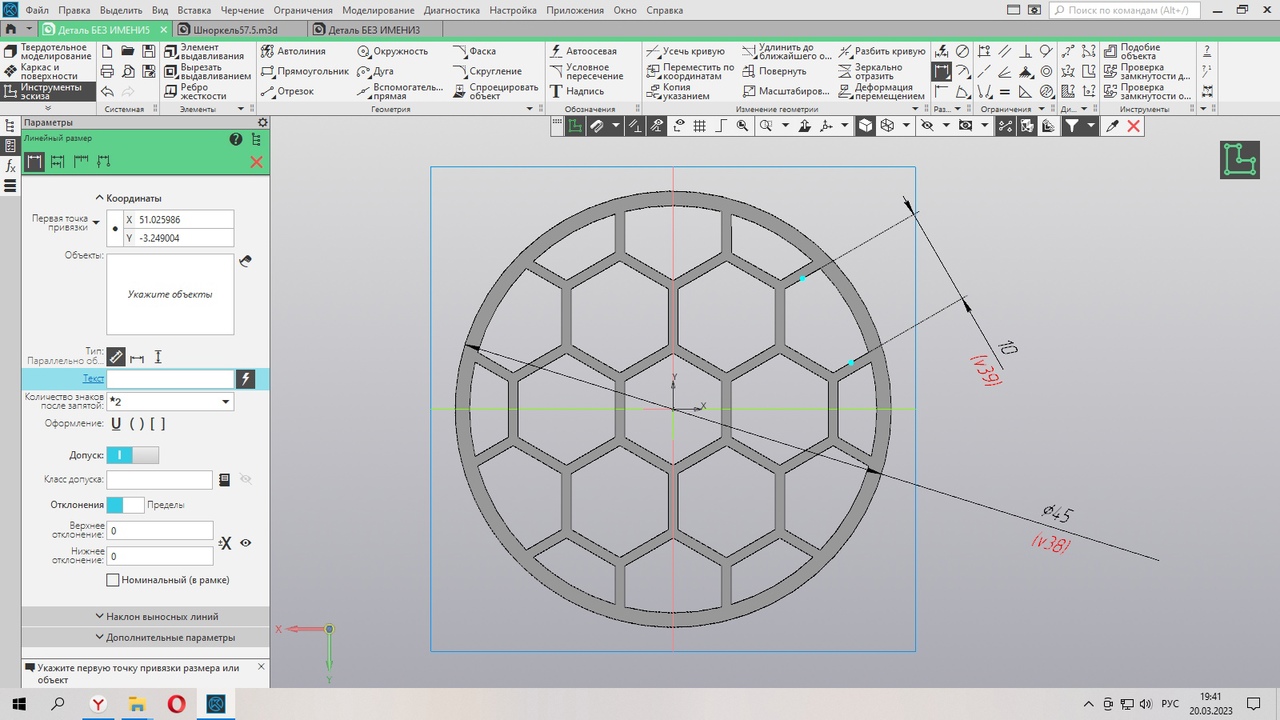1280x720 pixels.
Task: Insert text with the Надпись tool
Action: (577, 91)
